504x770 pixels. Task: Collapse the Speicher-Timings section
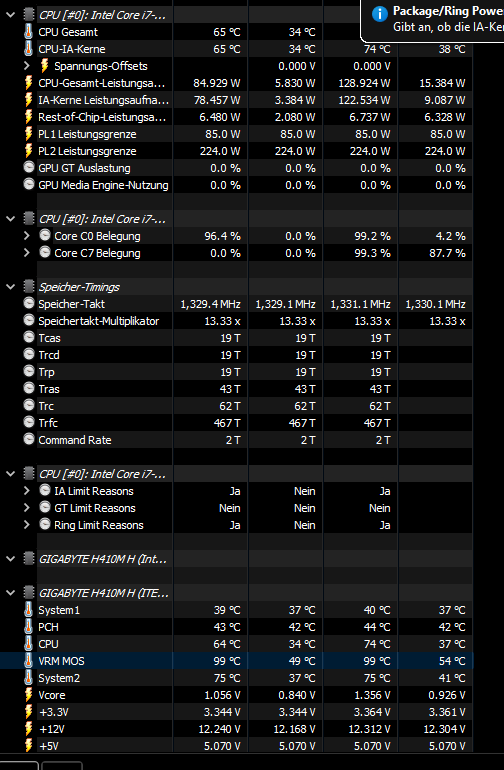pos(10,287)
